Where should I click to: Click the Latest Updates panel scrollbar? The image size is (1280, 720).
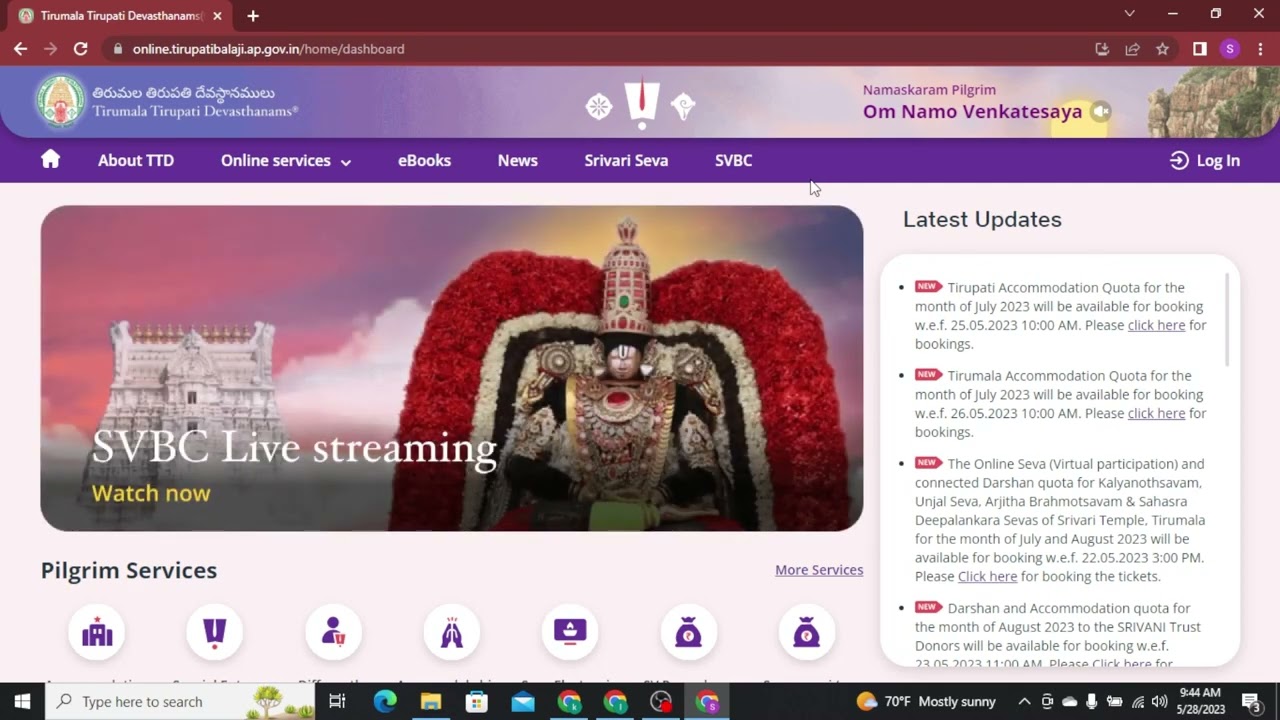coord(1227,319)
